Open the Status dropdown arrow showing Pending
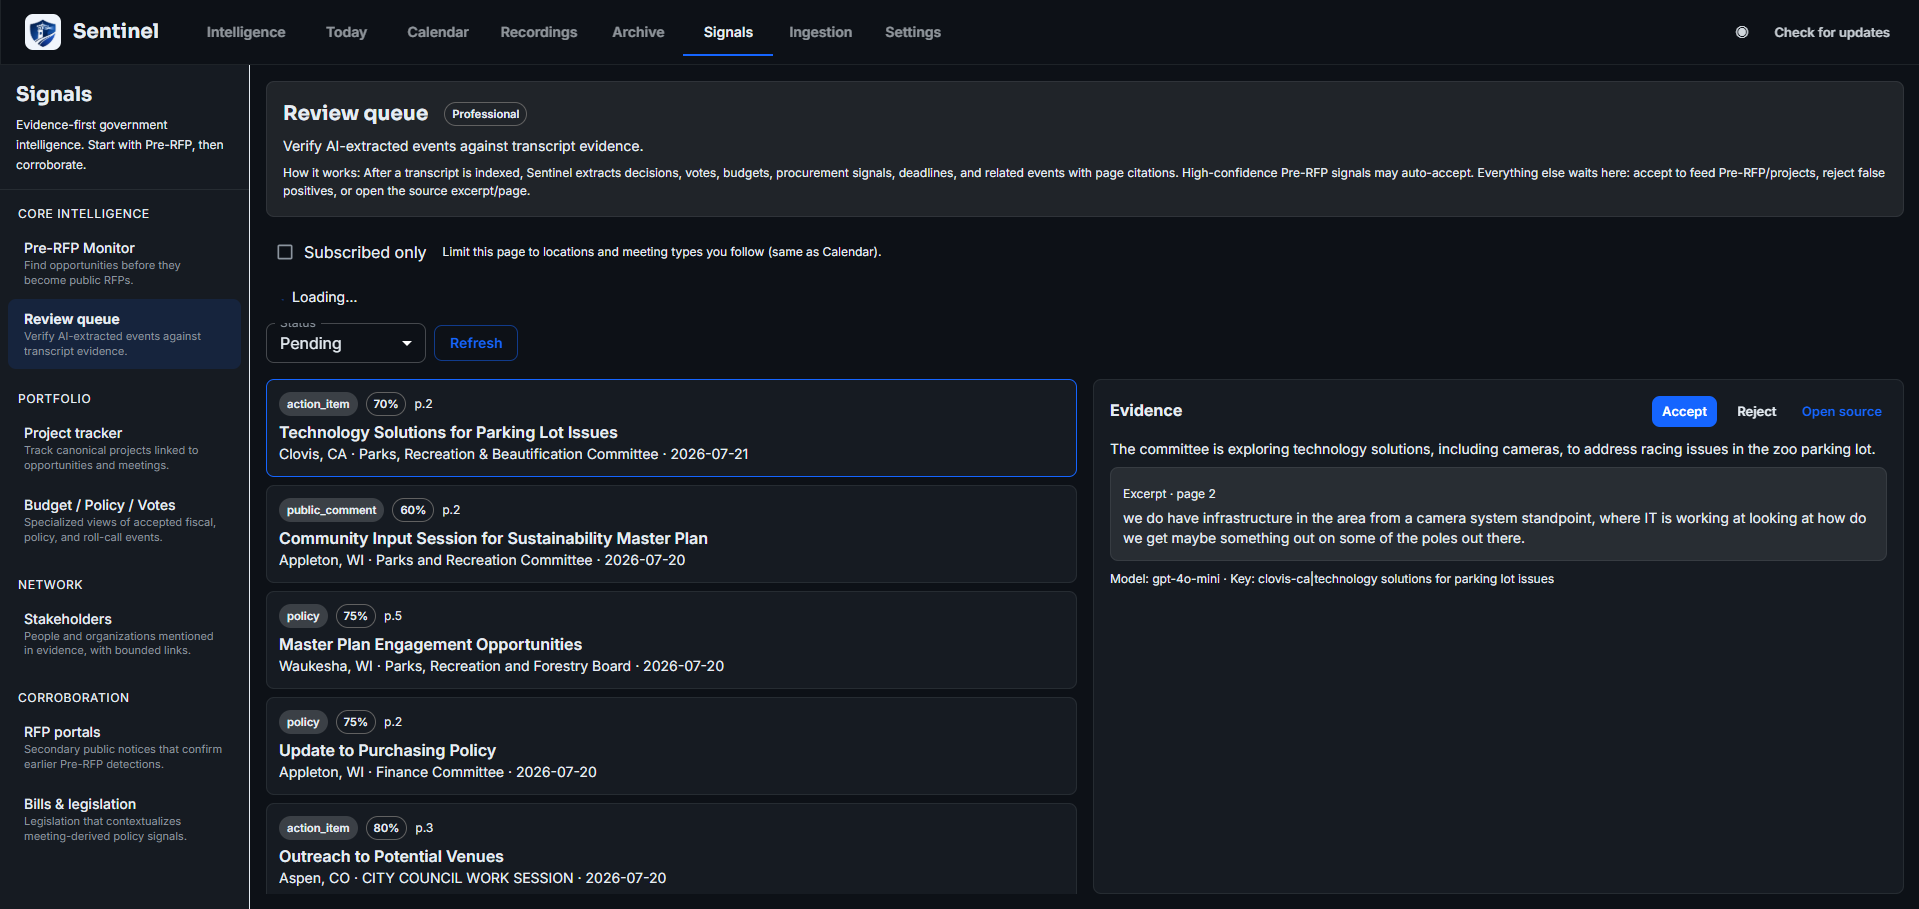This screenshot has height=909, width=1919. (407, 343)
